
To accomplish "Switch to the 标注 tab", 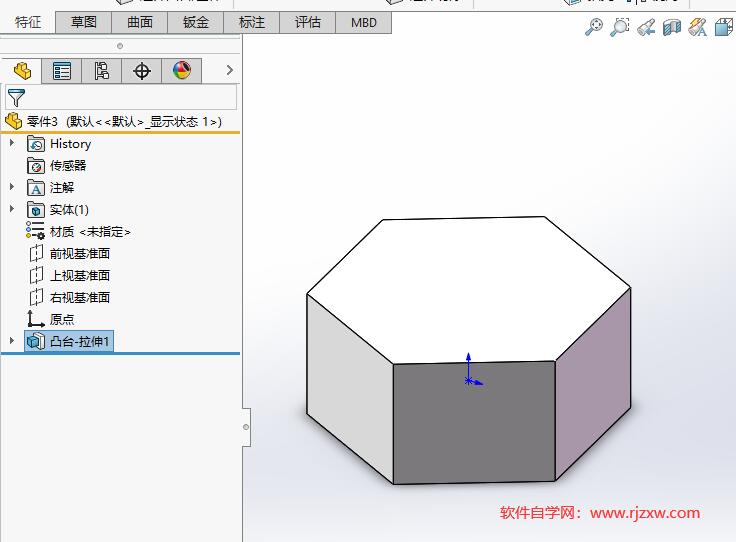I will (252, 23).
